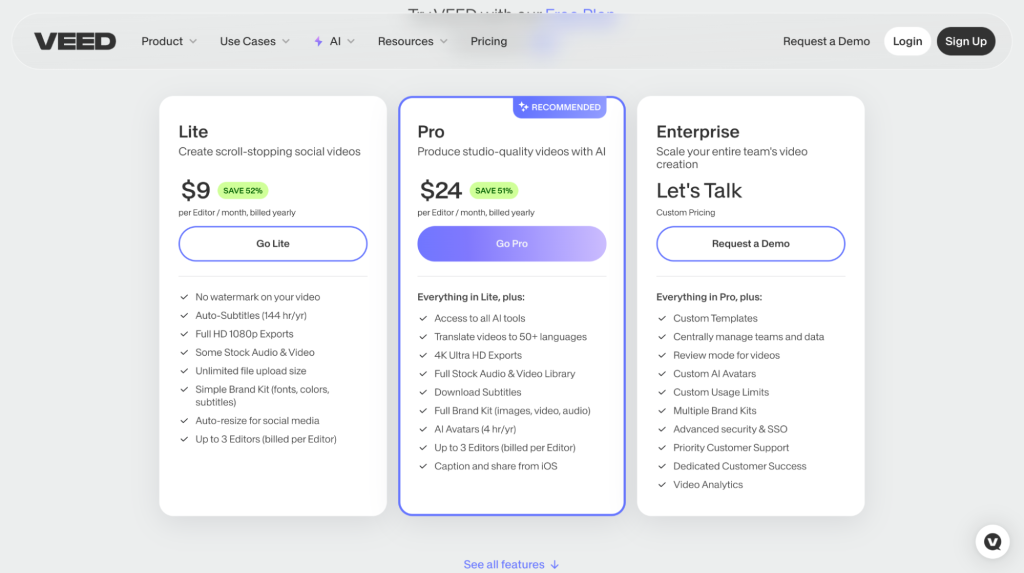Viewport: 1024px width, 573px height.
Task: Click the Let's Talk text
Action: [699, 191]
